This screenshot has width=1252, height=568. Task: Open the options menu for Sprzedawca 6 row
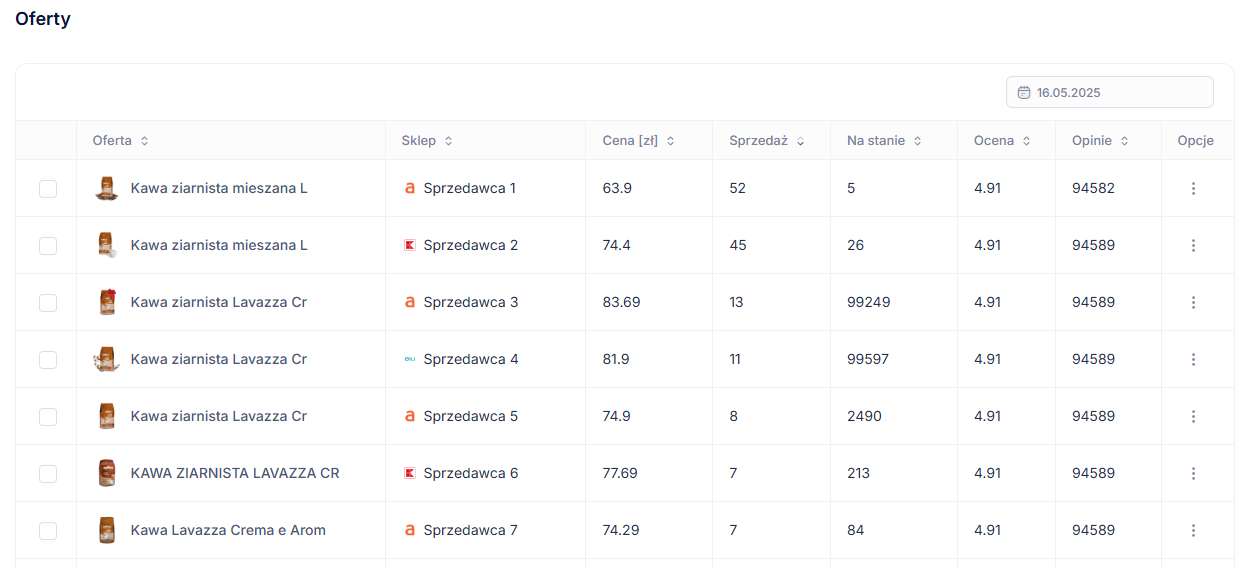pyautogui.click(x=1193, y=473)
